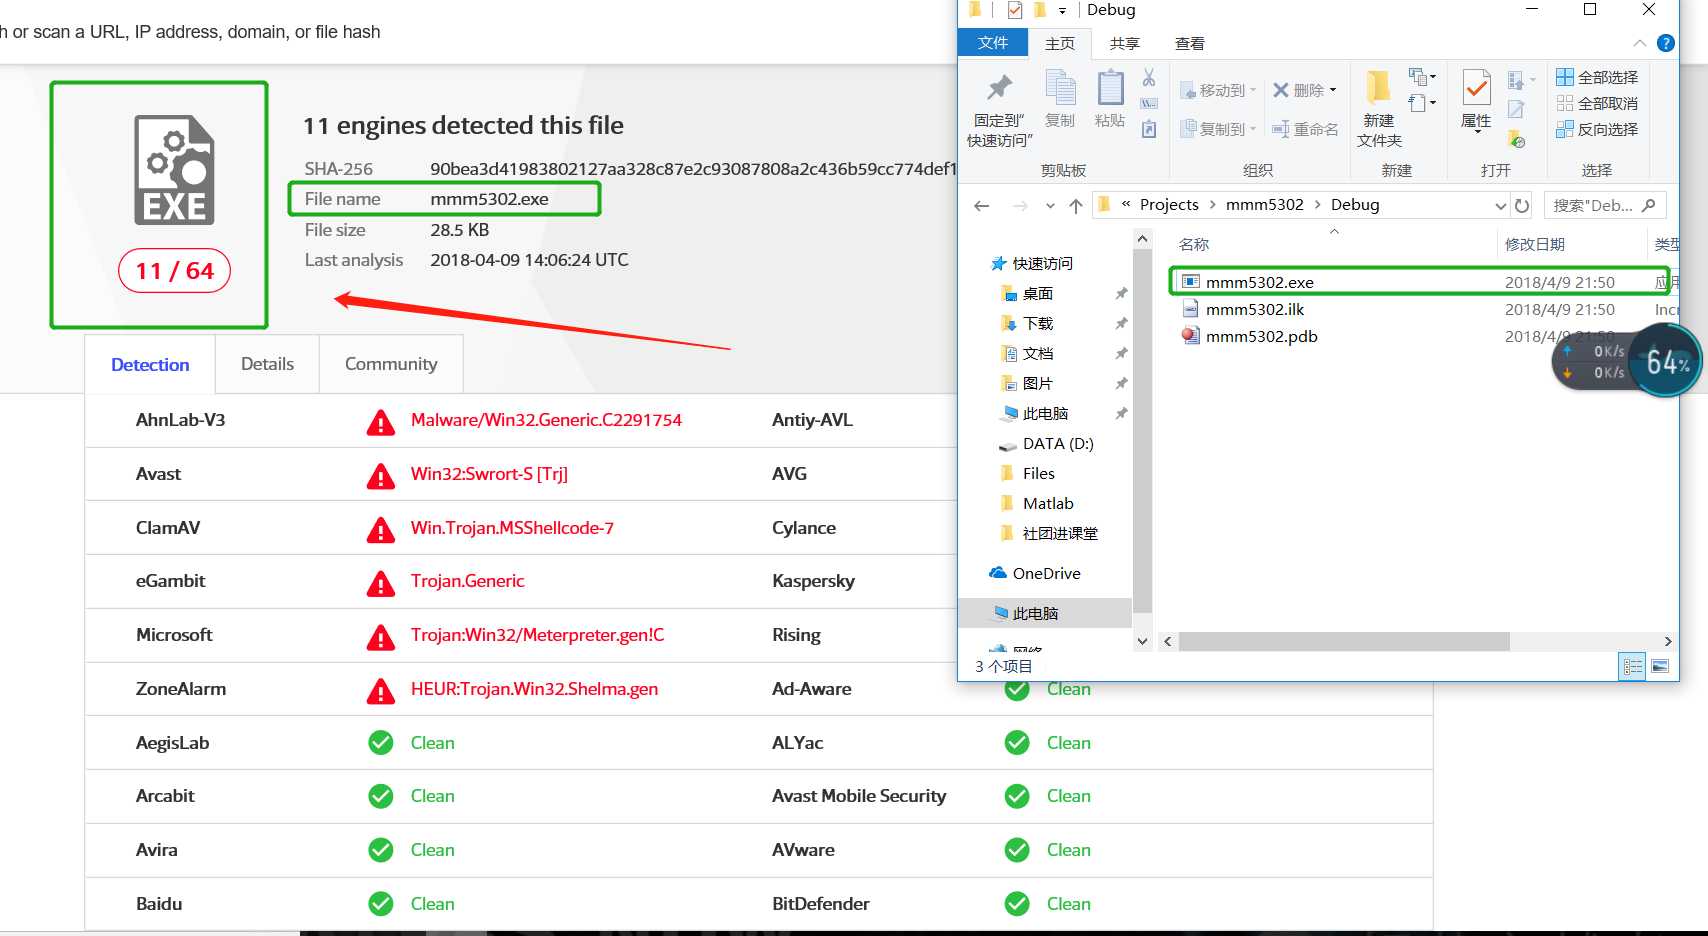
Task: Click the properties checkmark in the title bar
Action: [1015, 10]
